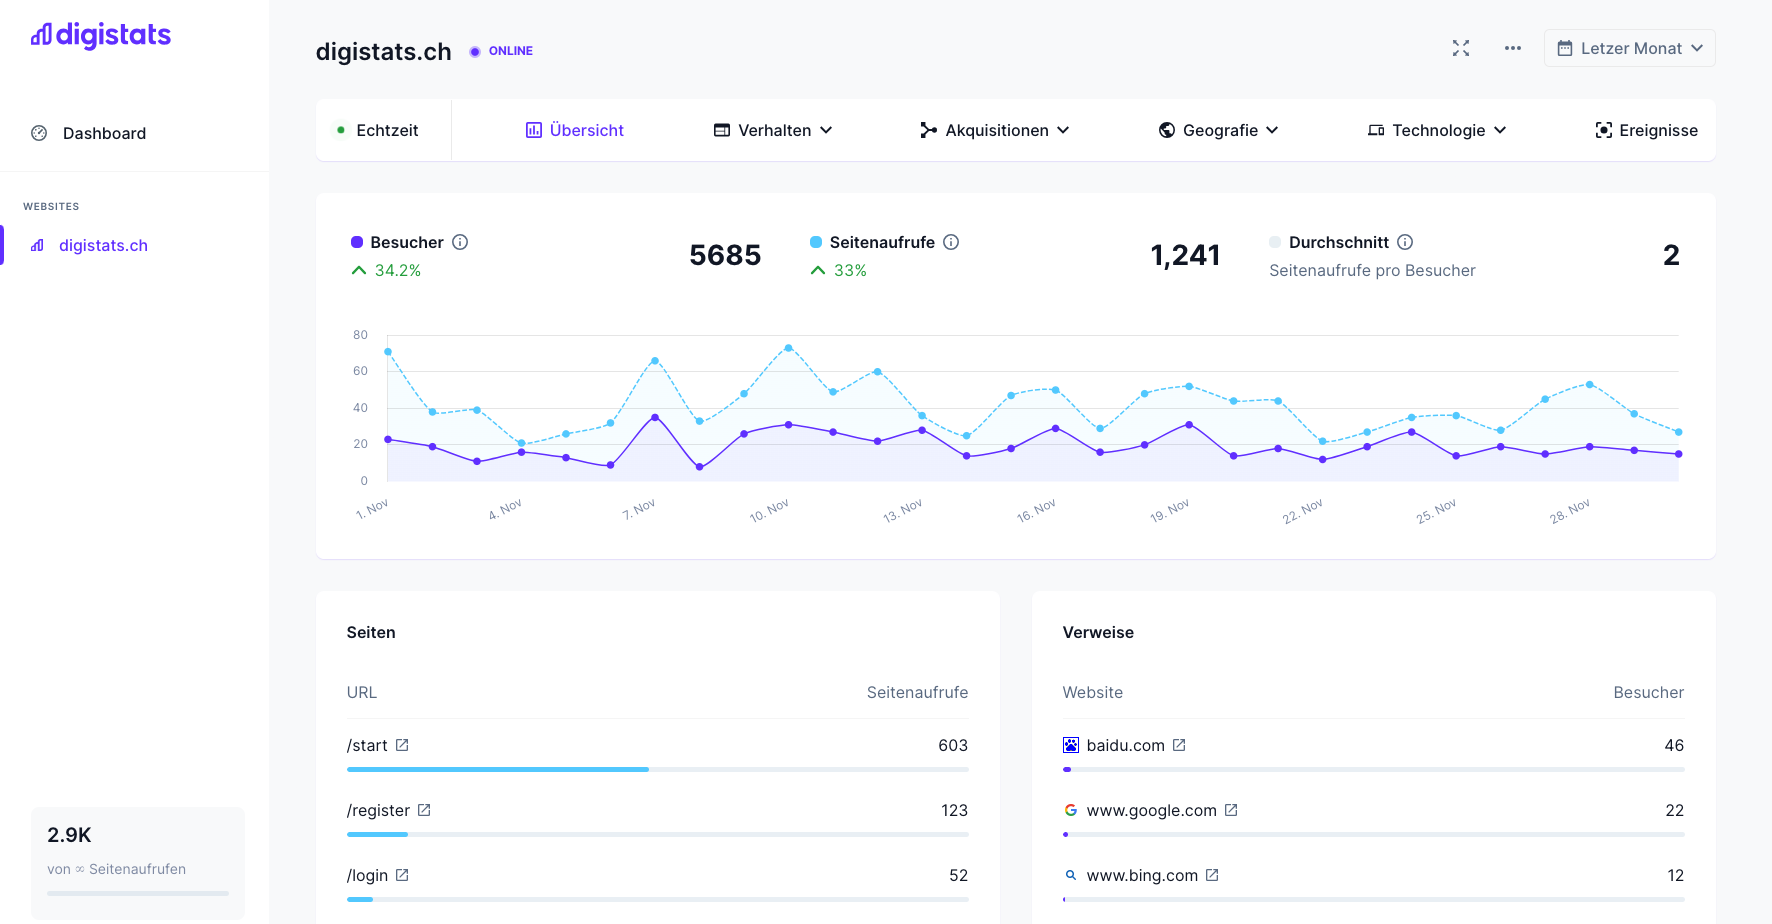
Task: Expand the Technologie dropdown chevron
Action: click(1500, 130)
